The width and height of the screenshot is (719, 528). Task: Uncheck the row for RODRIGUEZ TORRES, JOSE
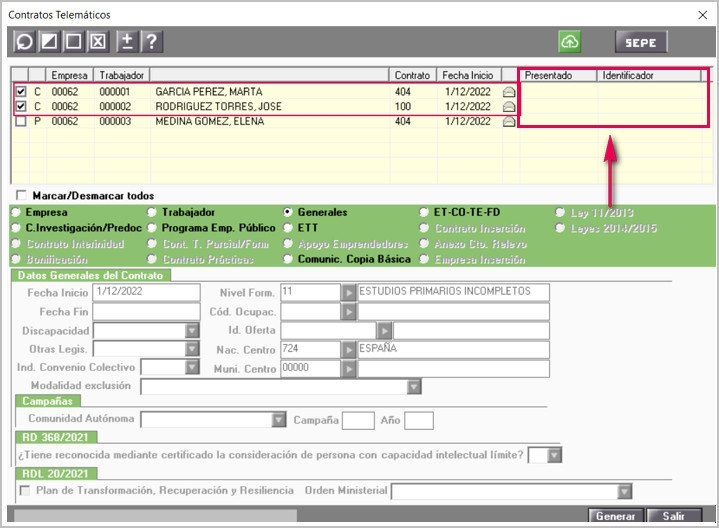pos(21,106)
